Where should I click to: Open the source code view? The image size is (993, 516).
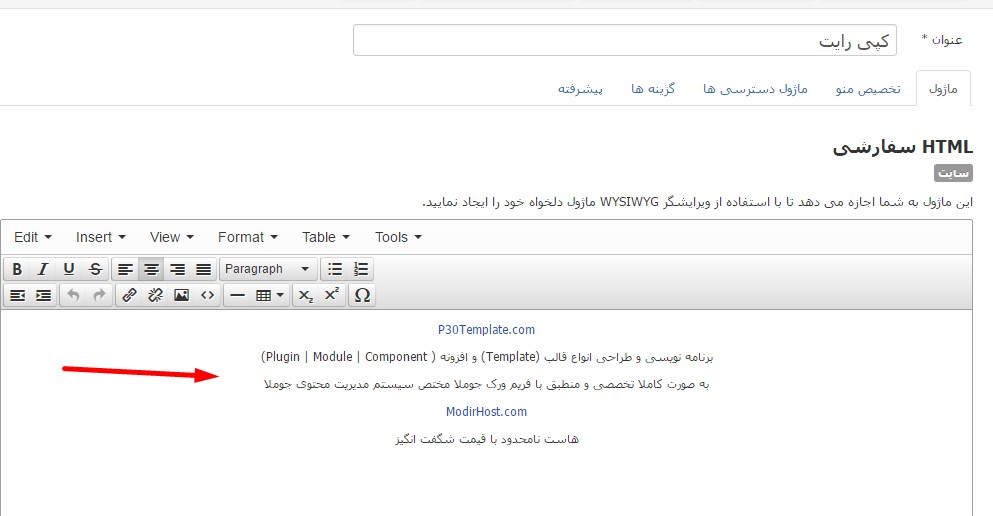pos(207,295)
